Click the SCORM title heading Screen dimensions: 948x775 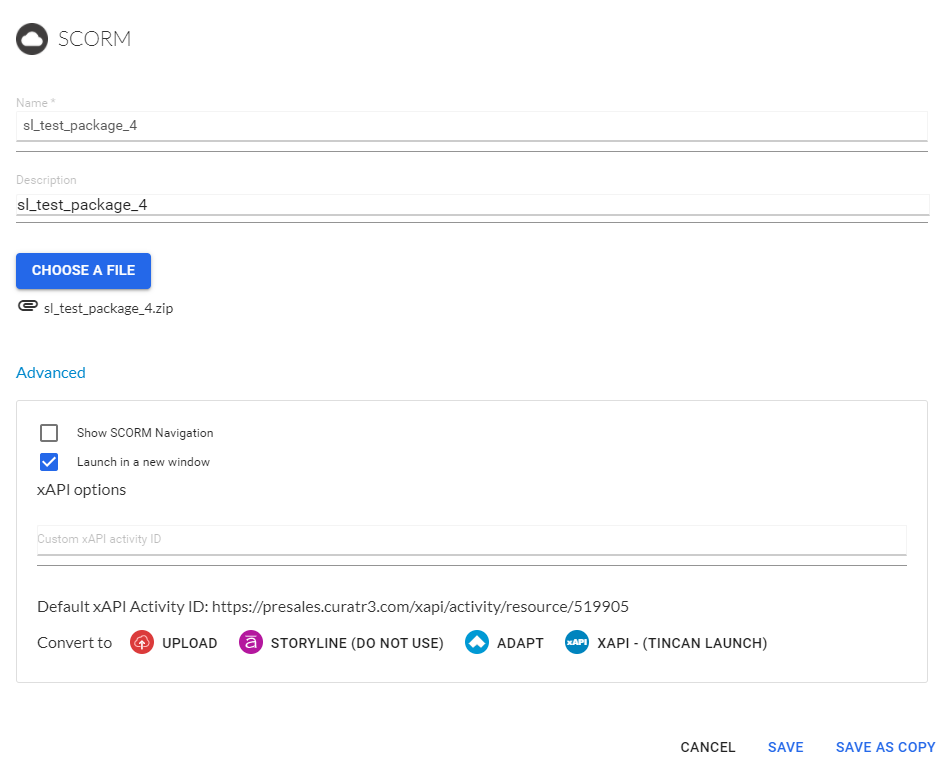[x=94, y=39]
